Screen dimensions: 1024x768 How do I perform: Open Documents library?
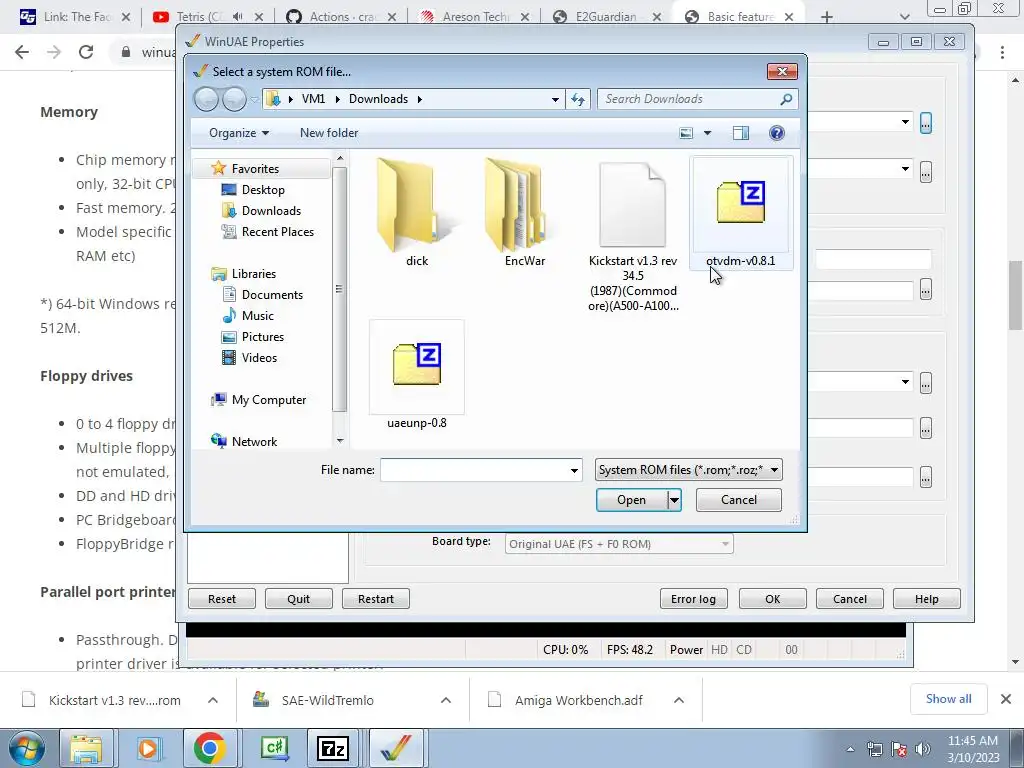tap(272, 295)
